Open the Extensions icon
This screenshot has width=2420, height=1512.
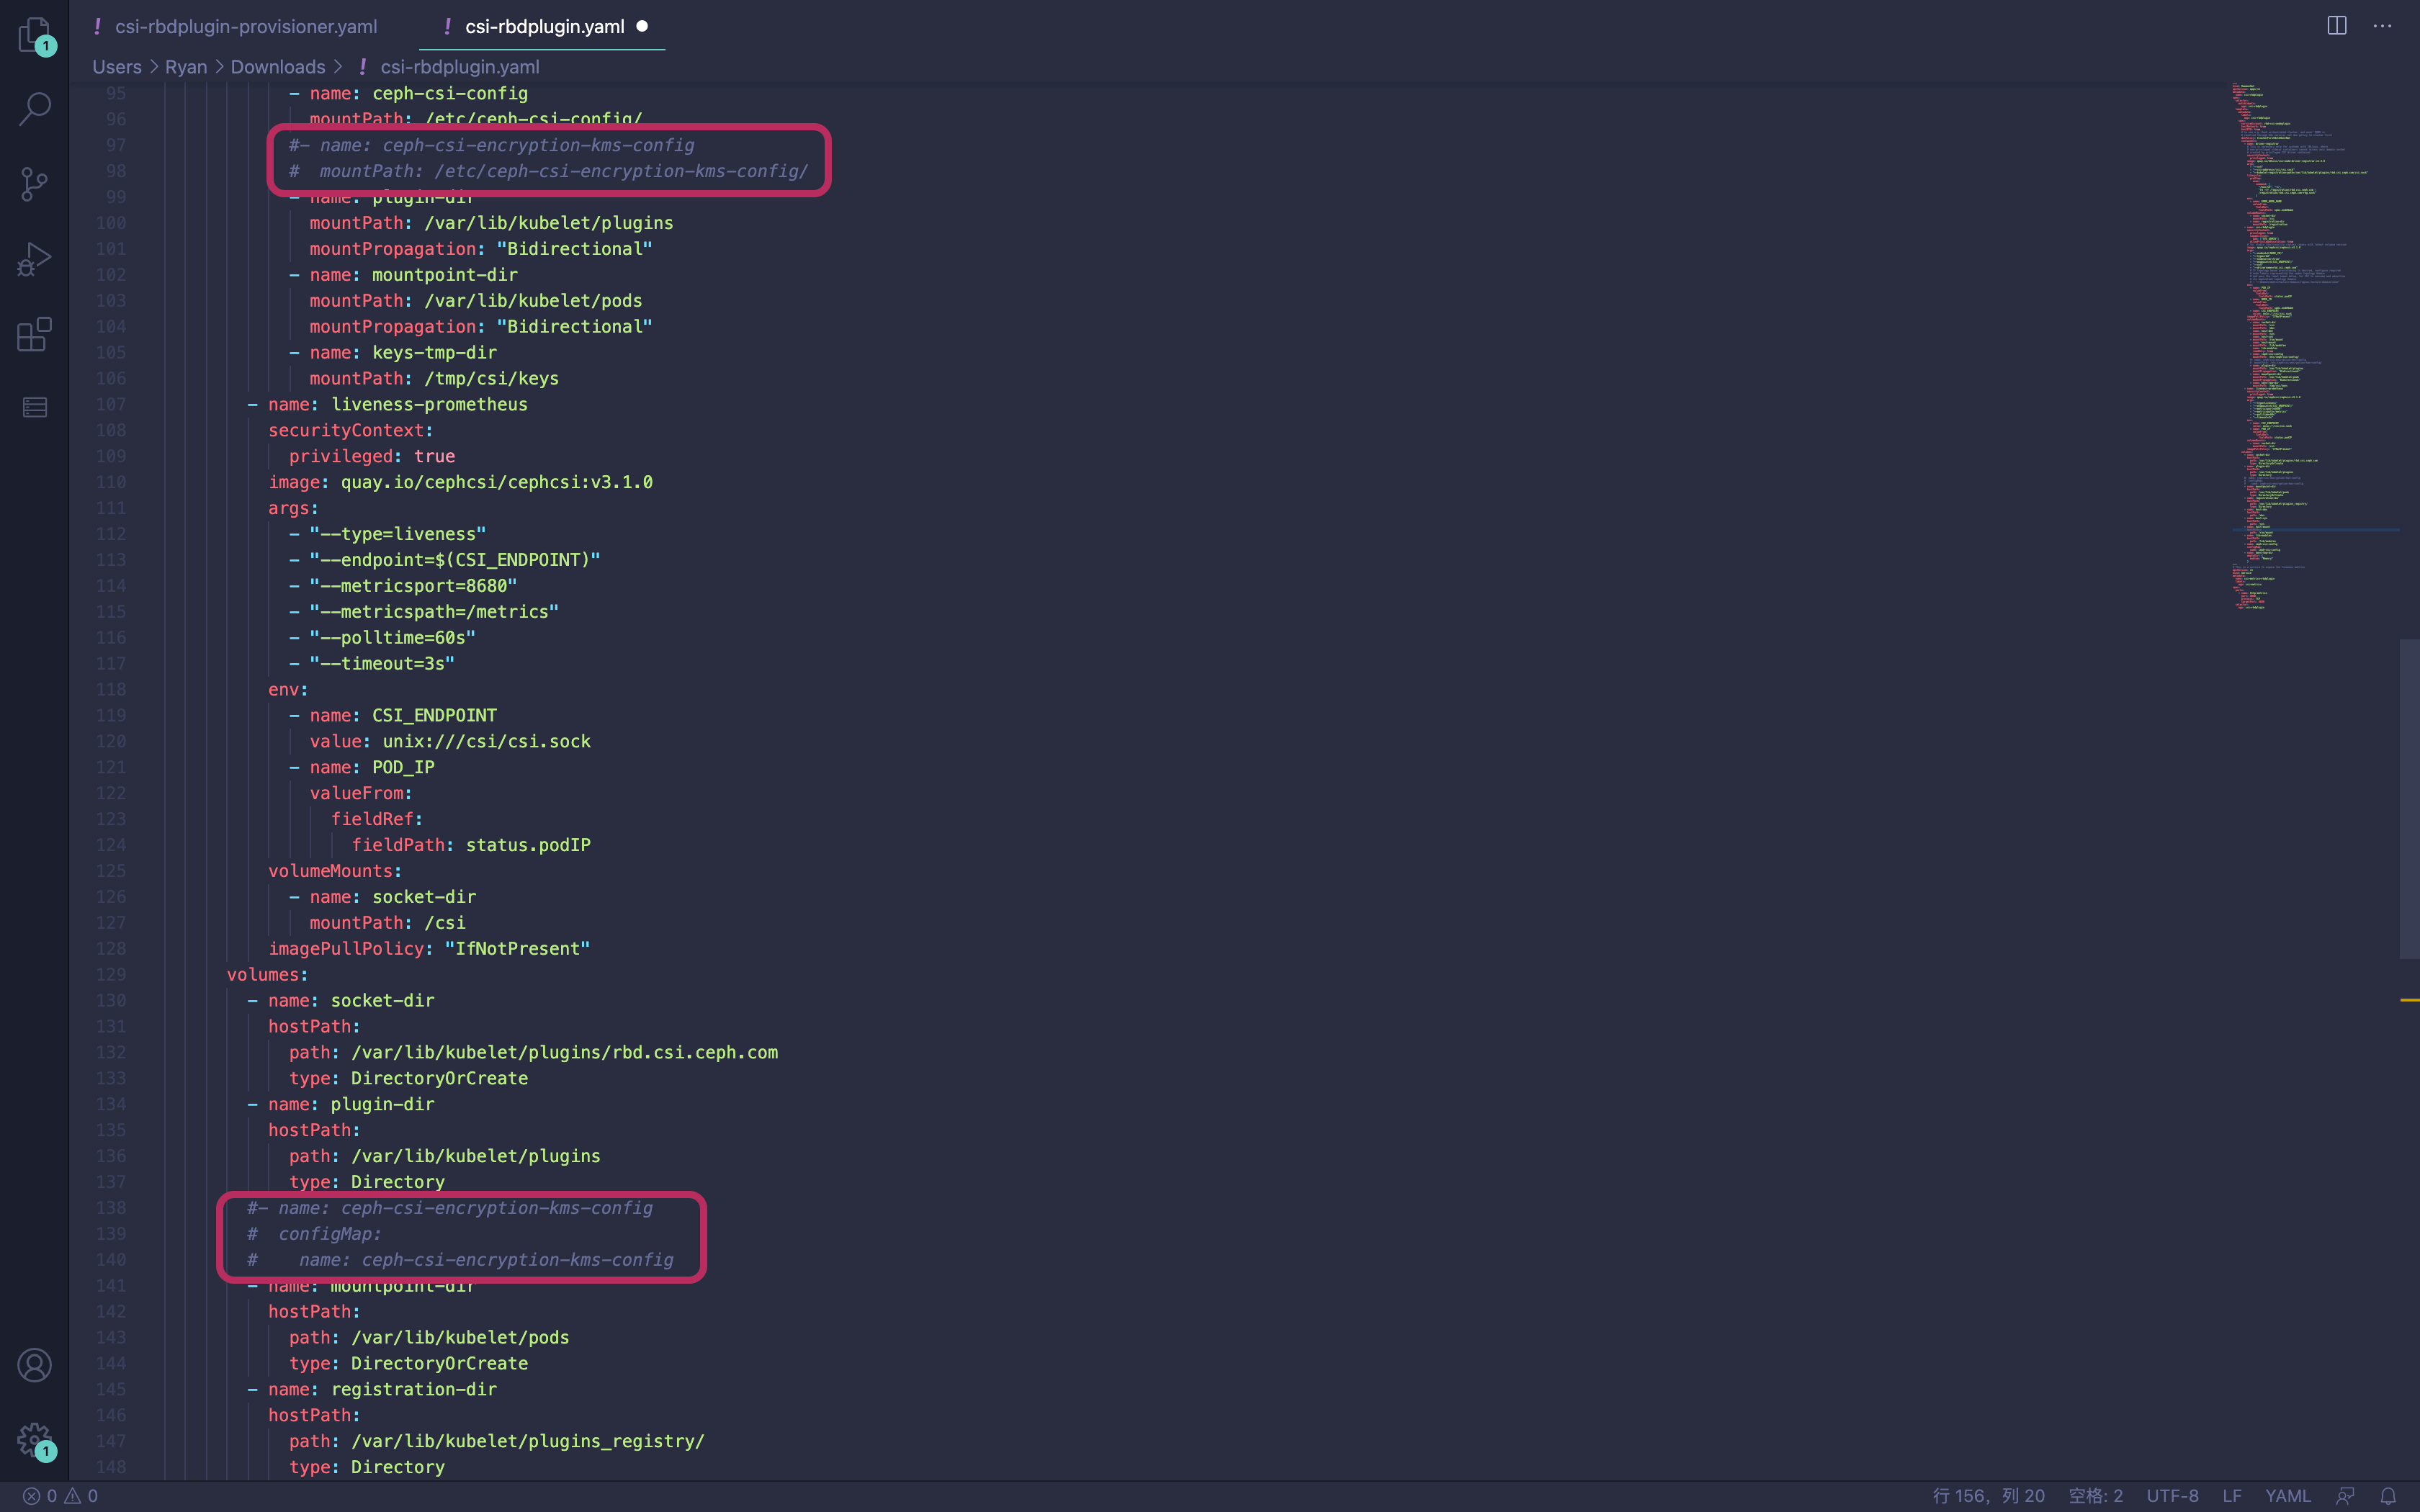coord(35,334)
